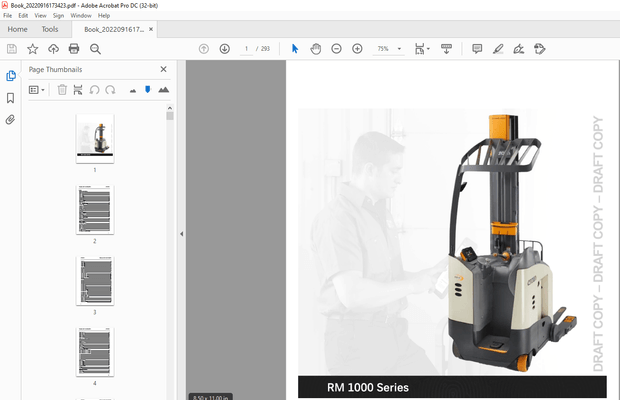The image size is (620, 400).
Task: Close the Book_2022091617 document tab
Action: [151, 29]
